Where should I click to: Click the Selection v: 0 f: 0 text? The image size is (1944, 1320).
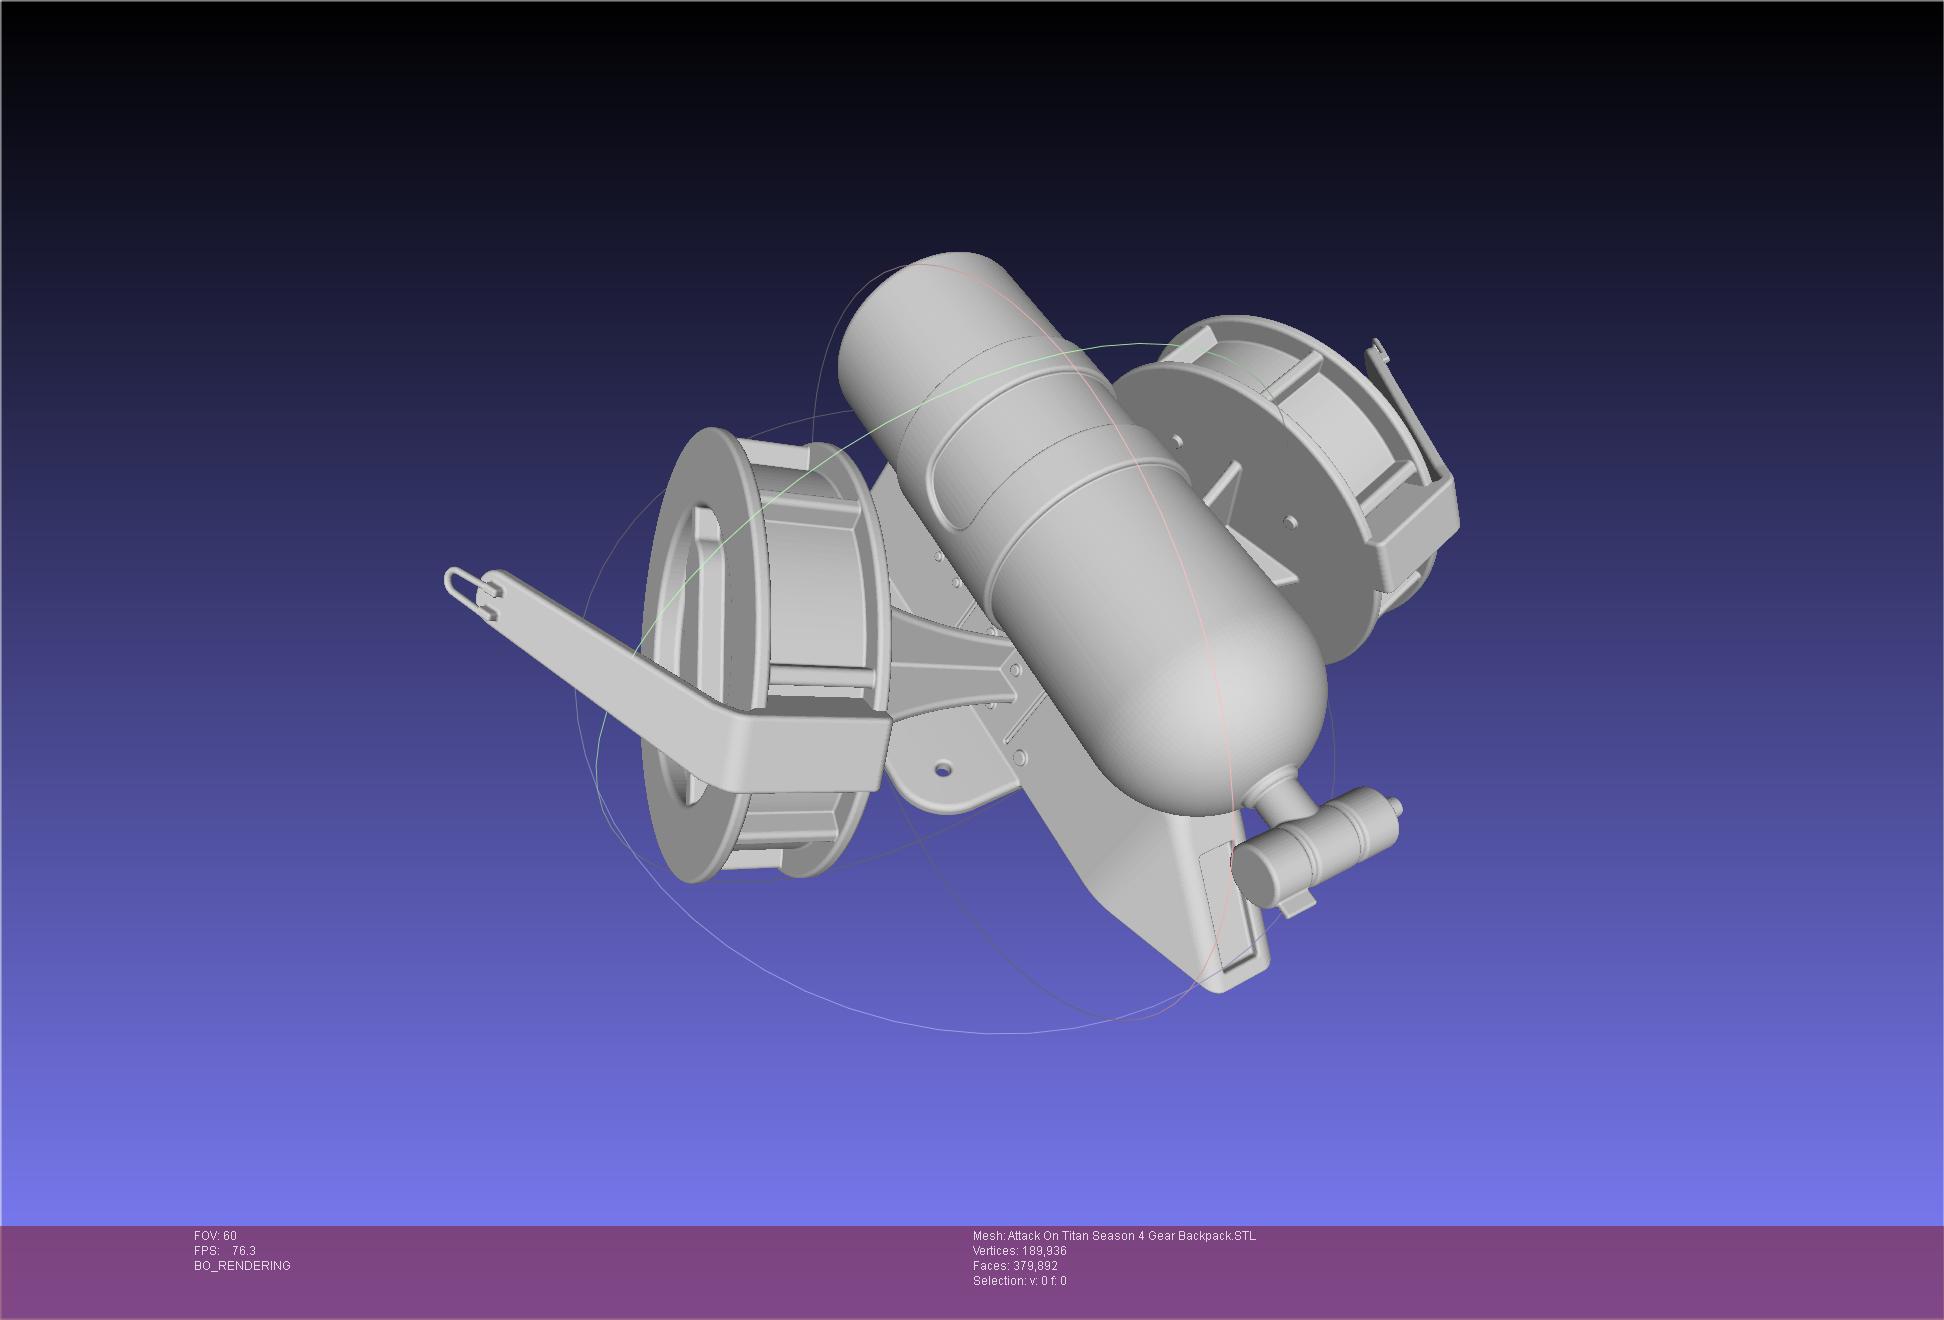pos(1019,1281)
